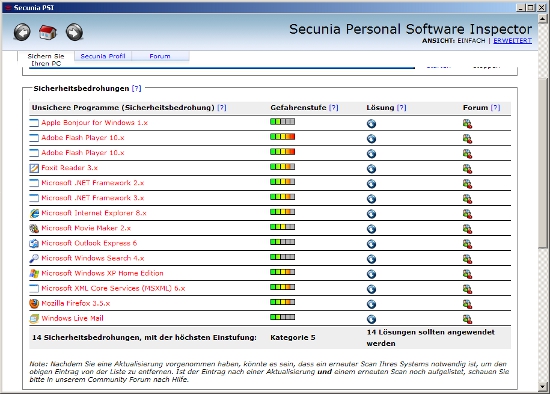Open Microsoft Windows Search 4.x entry

(93, 258)
